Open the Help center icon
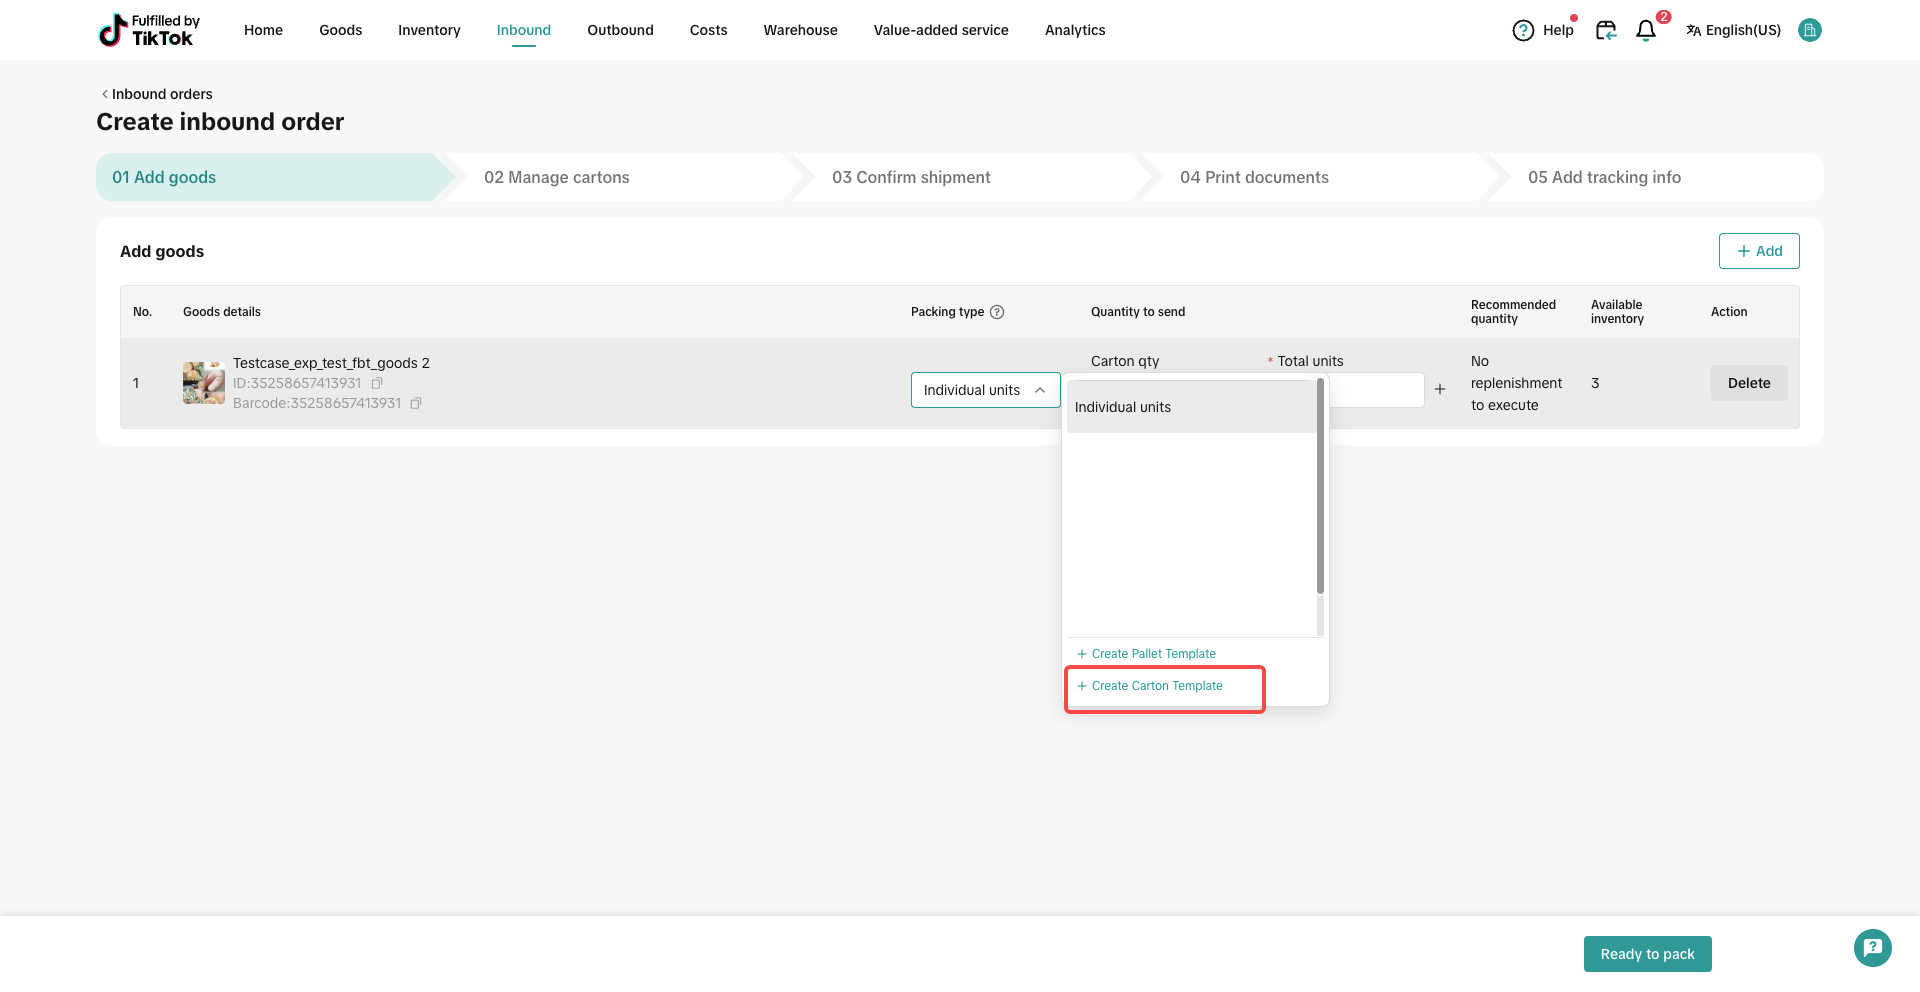1920x992 pixels. 1523,30
